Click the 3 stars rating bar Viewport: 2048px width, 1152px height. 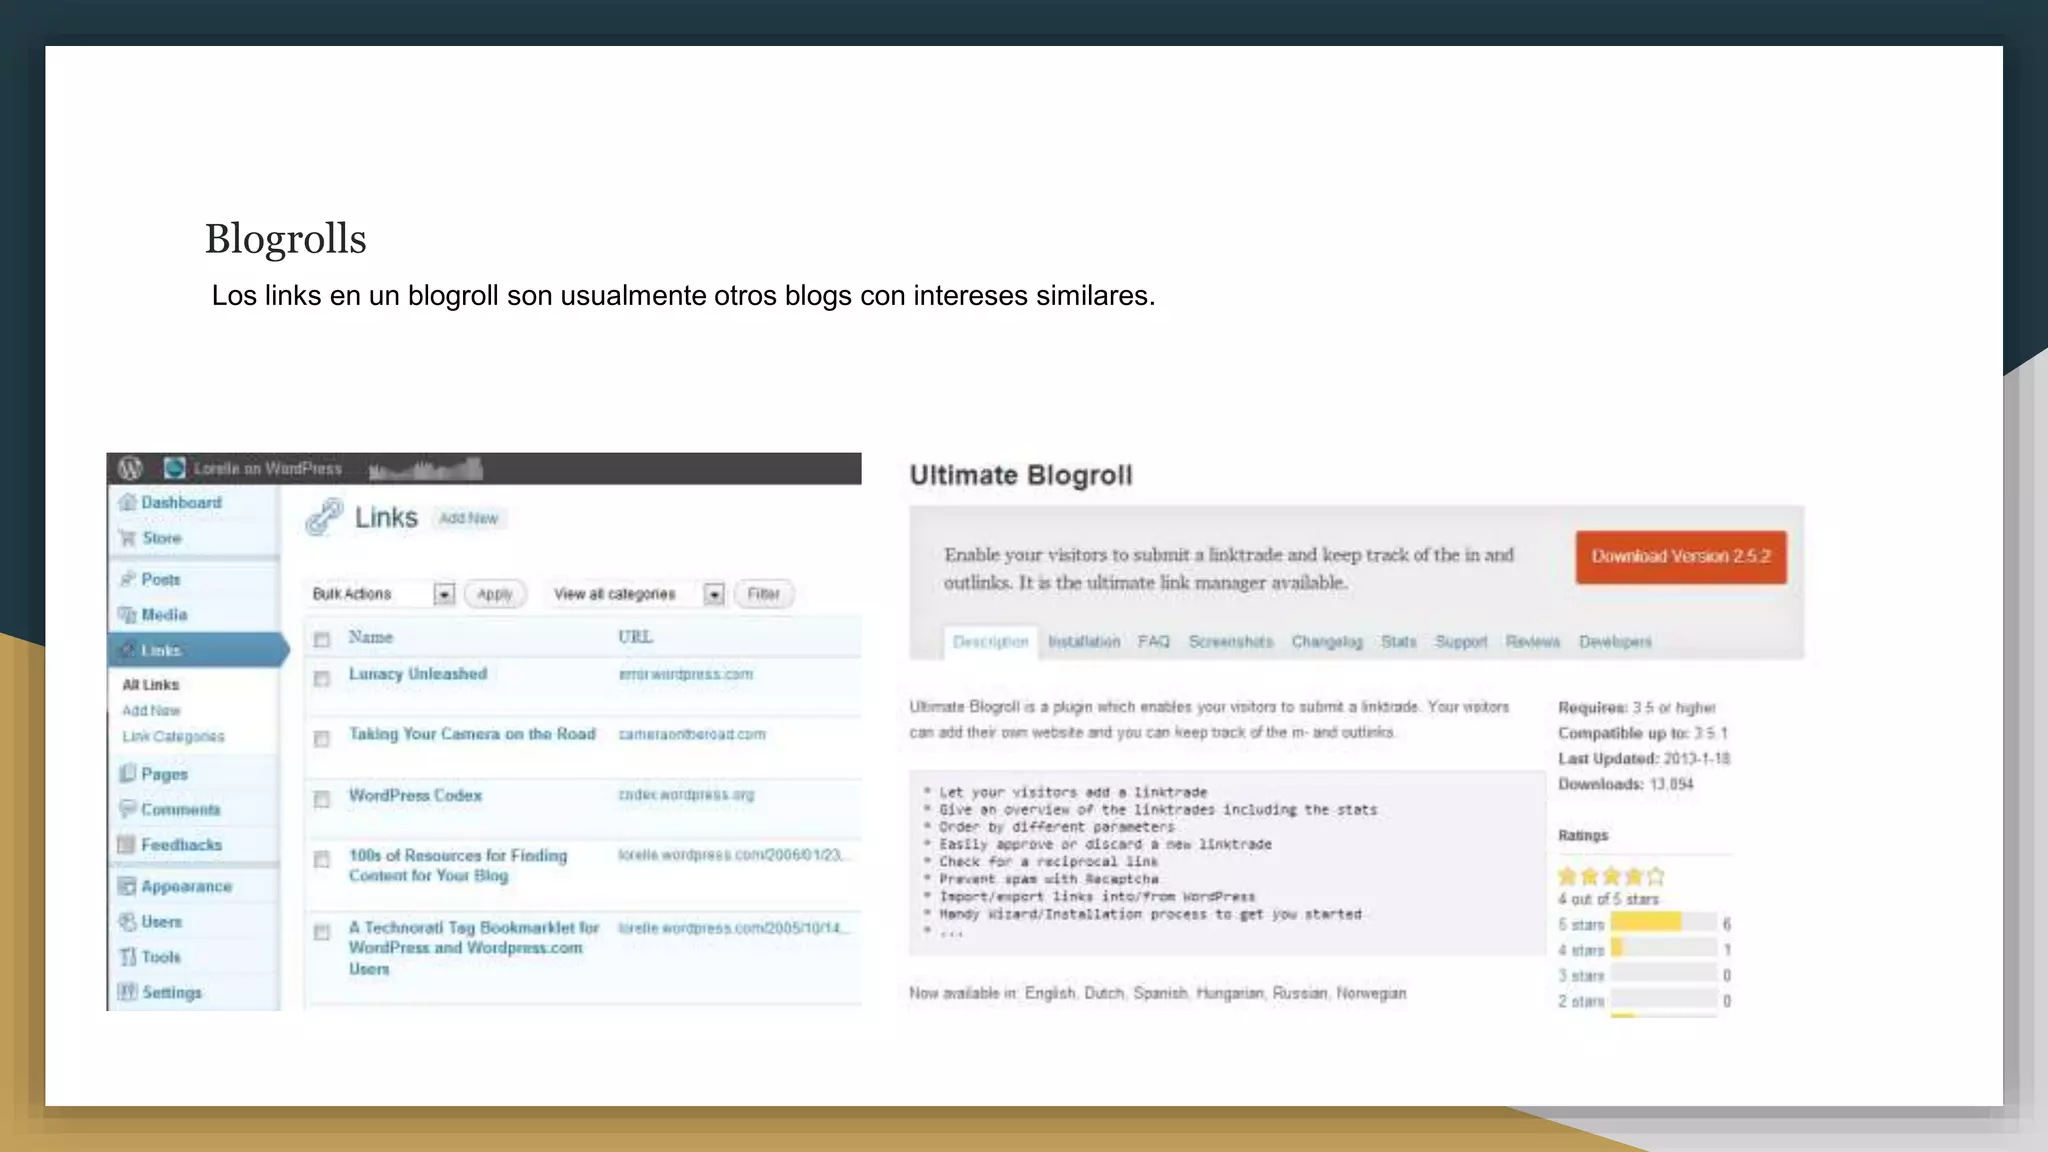coord(1663,974)
